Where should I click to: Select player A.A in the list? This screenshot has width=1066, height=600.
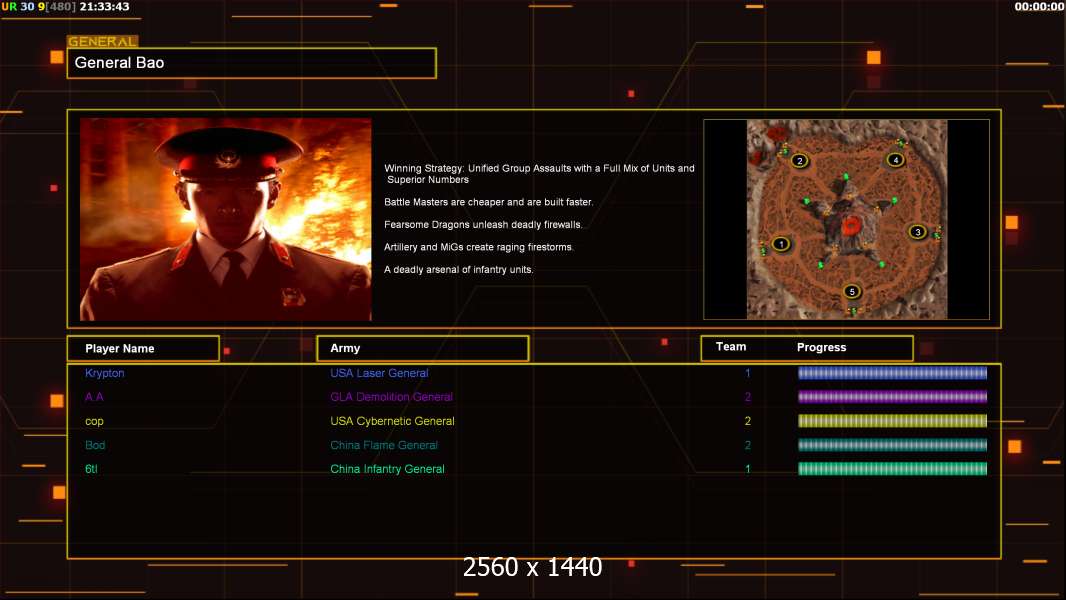tap(94, 397)
